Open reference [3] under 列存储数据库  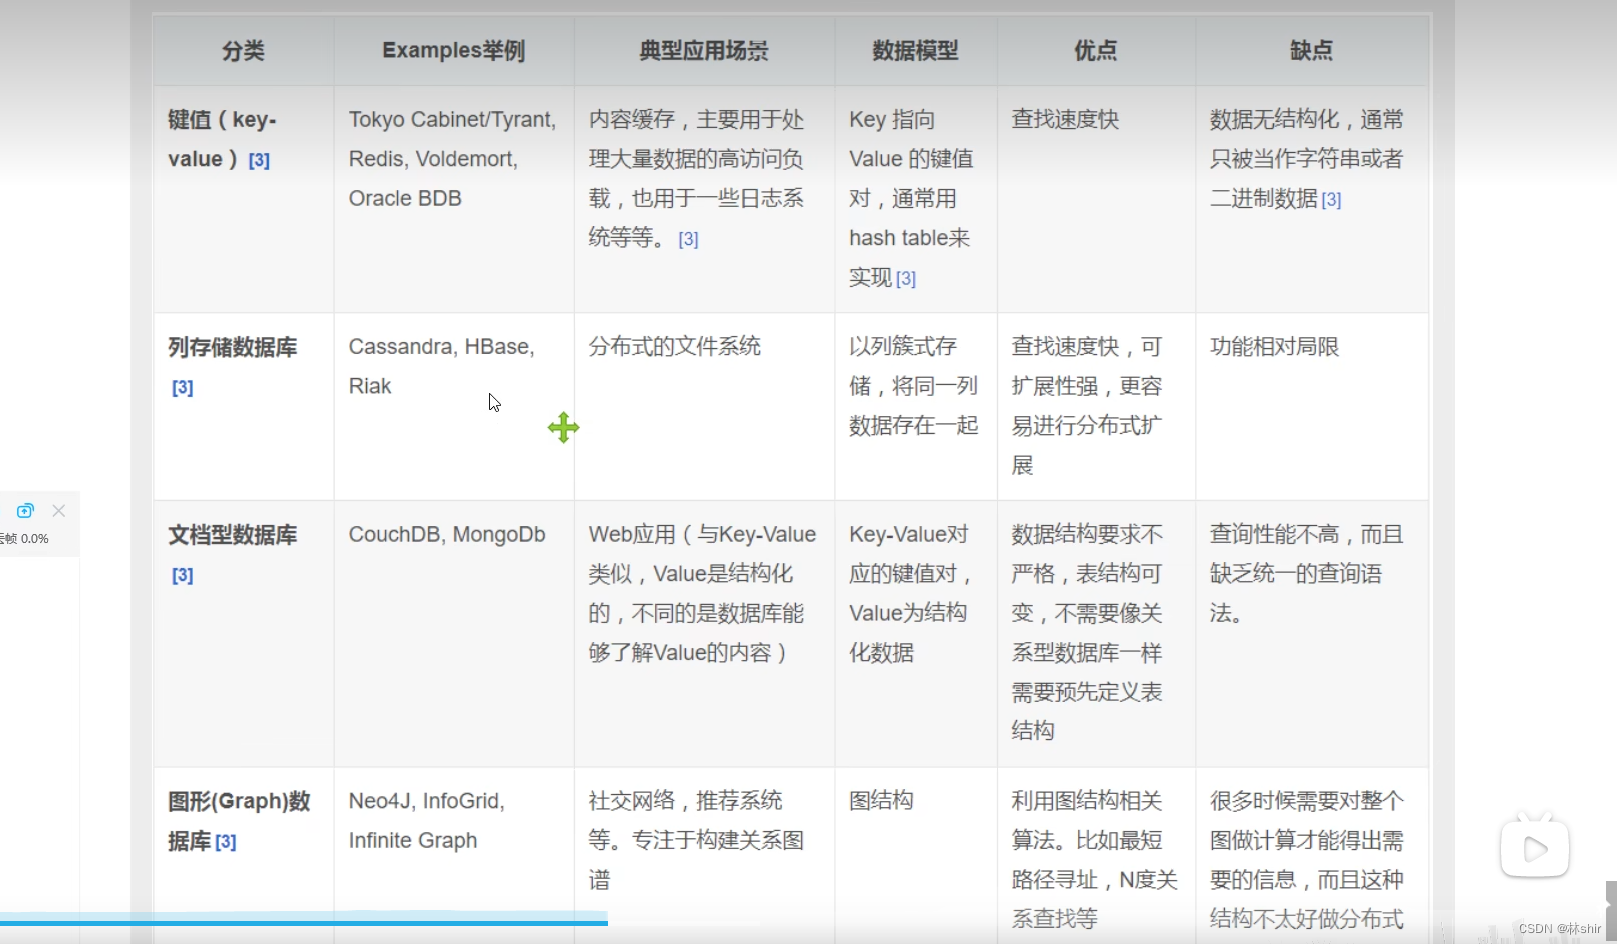182,388
